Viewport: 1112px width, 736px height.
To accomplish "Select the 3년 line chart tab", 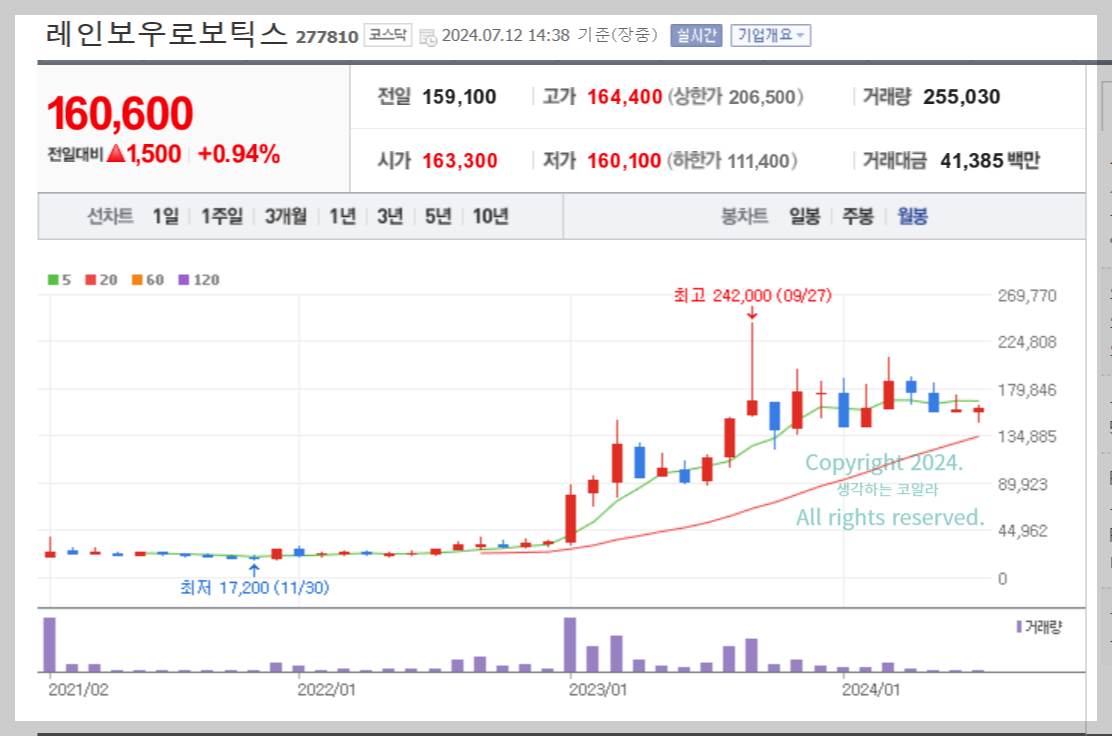I will 390,216.
